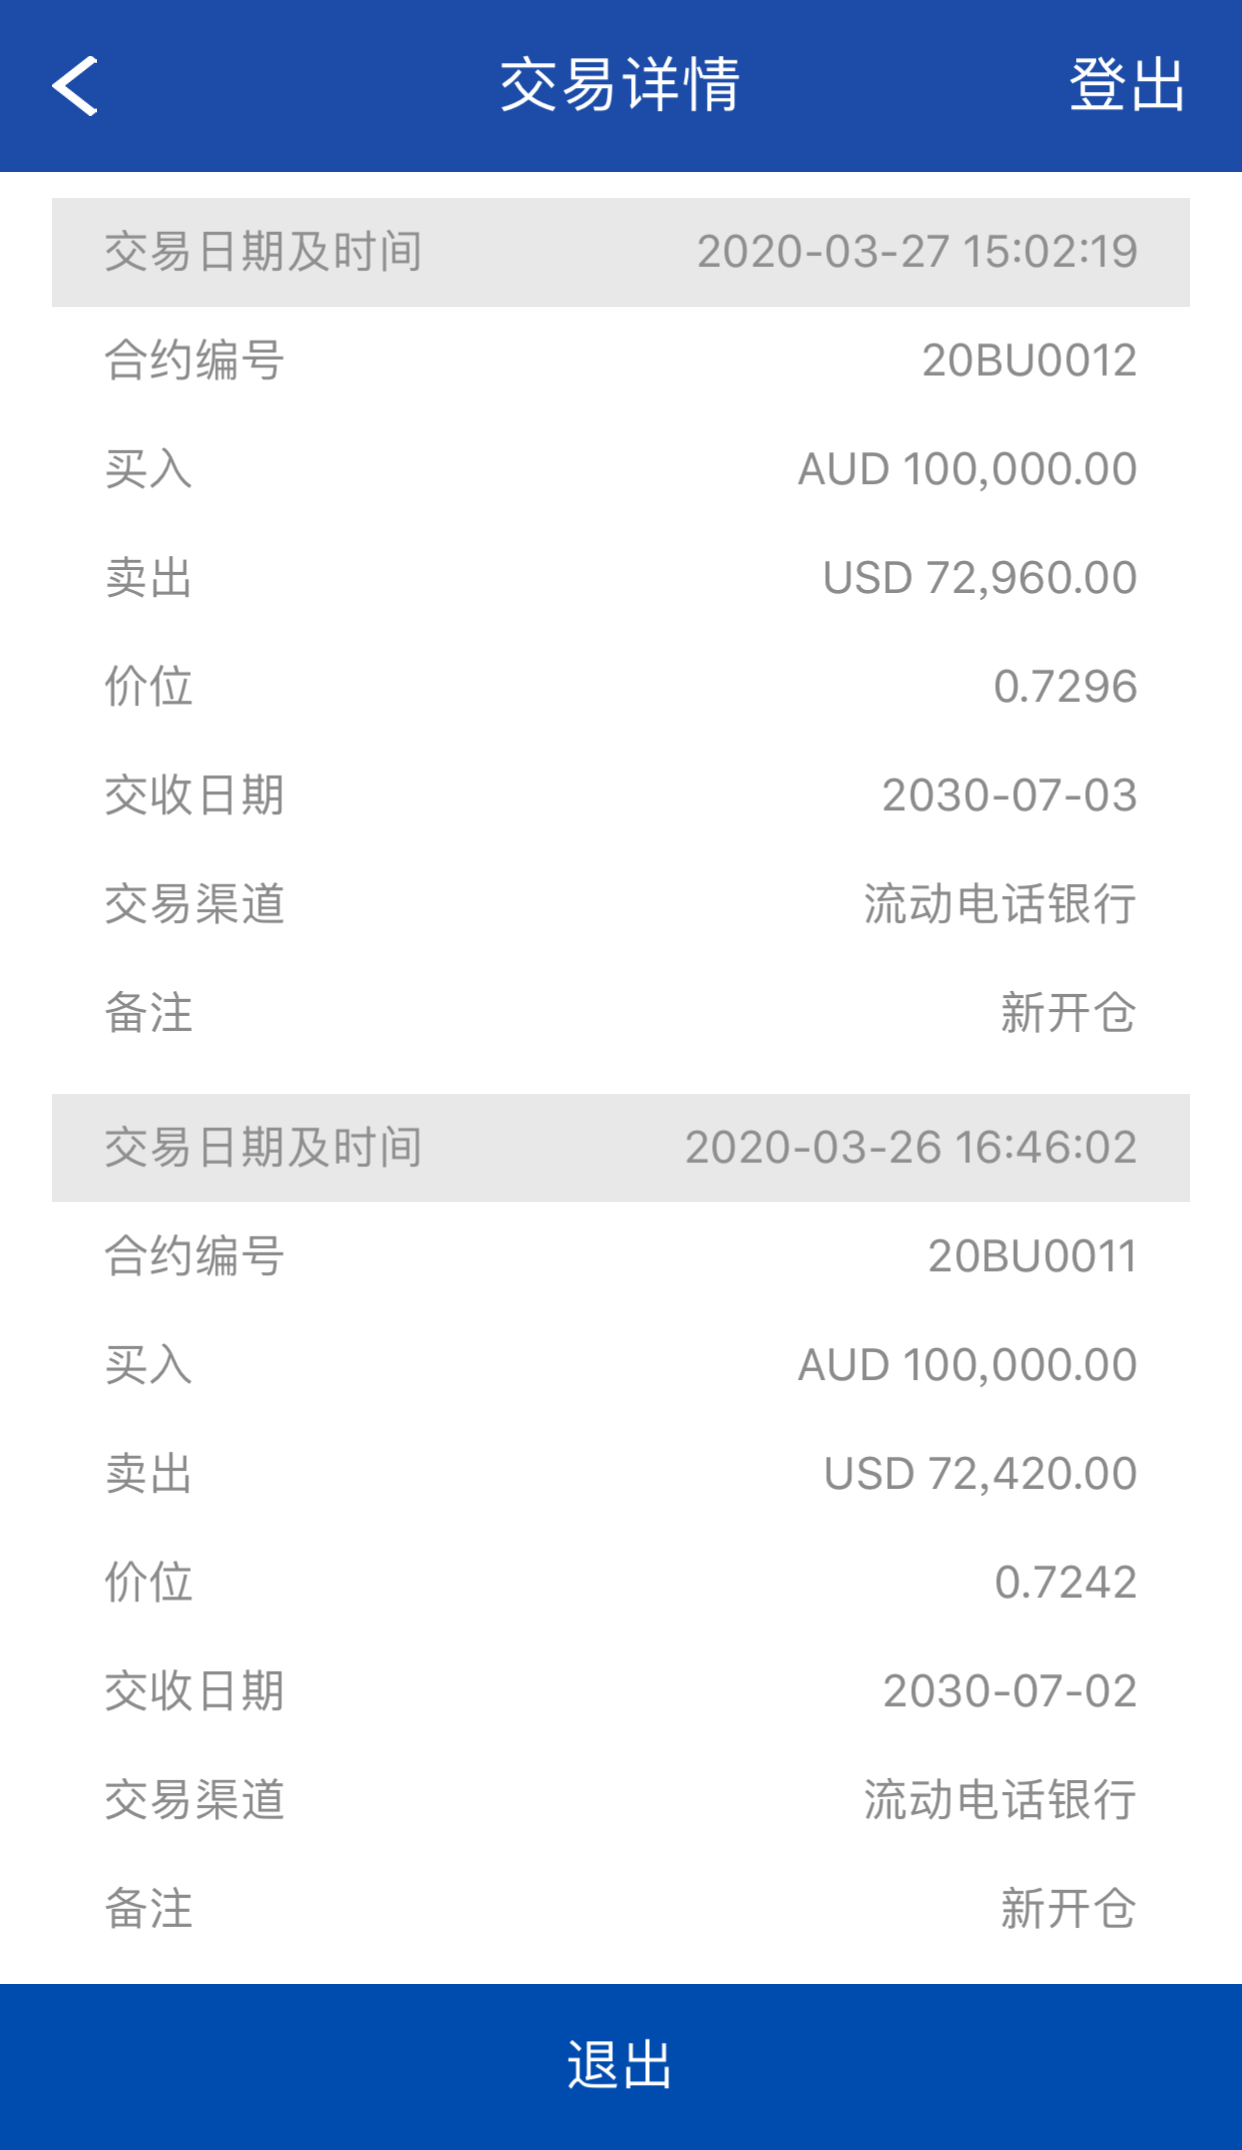Tap 流动电话银行 channel in second transaction
Image resolution: width=1242 pixels, height=2150 pixels.
999,1800
